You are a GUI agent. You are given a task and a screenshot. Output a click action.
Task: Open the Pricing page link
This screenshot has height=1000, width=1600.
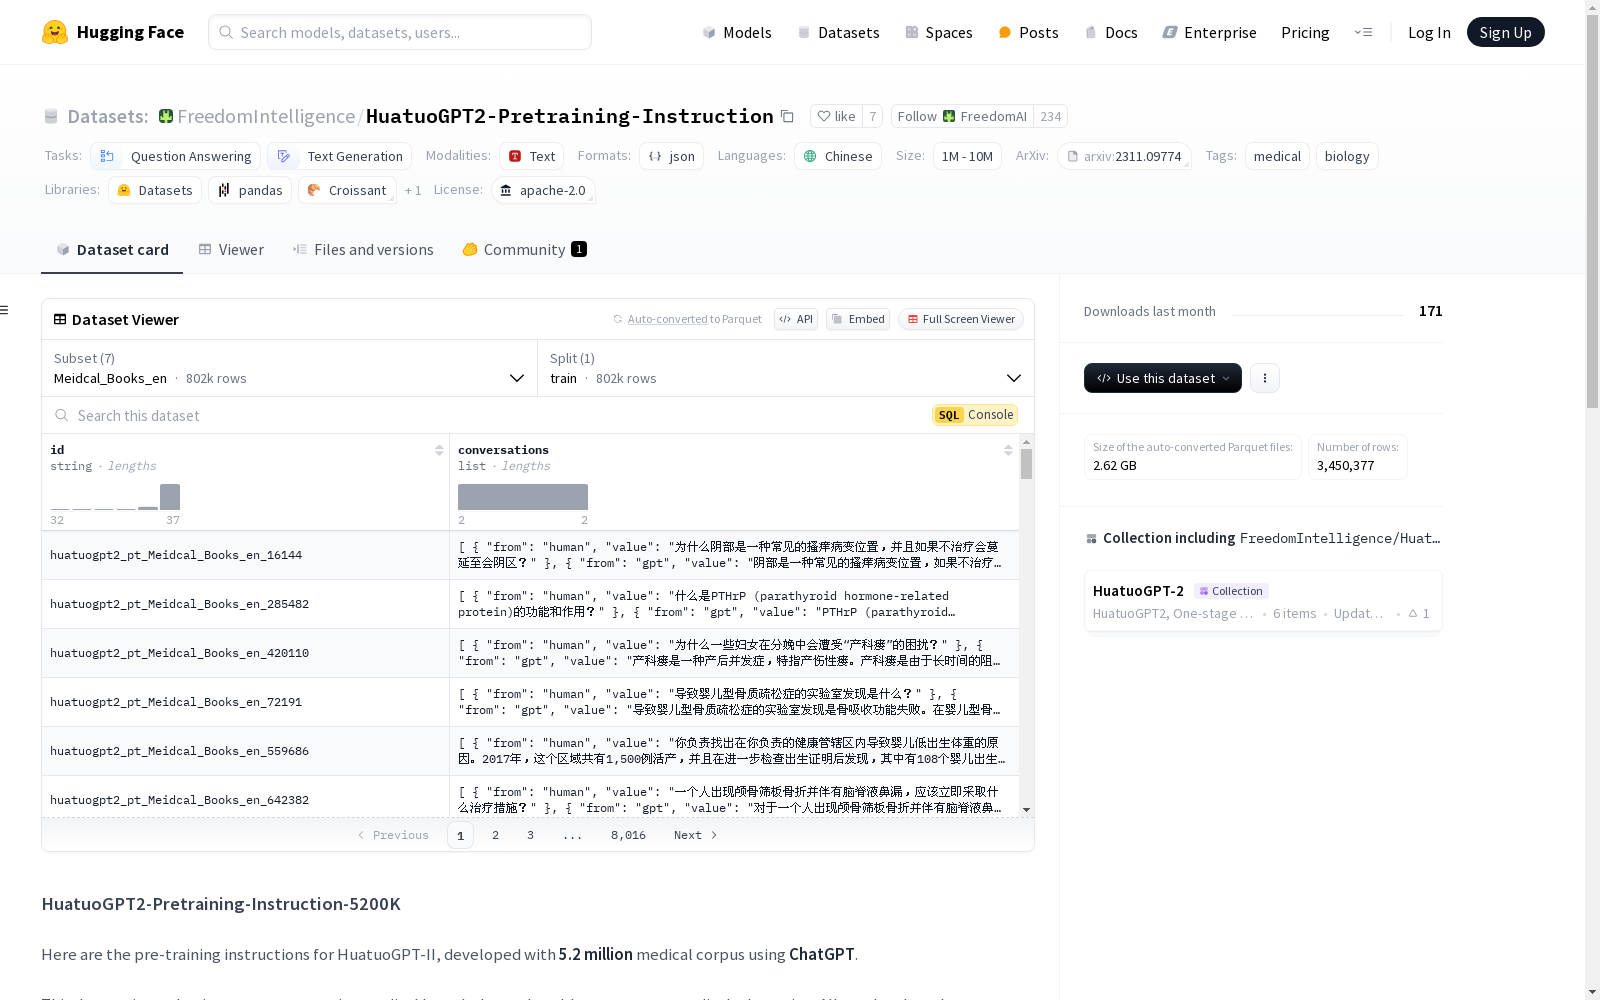1305,32
